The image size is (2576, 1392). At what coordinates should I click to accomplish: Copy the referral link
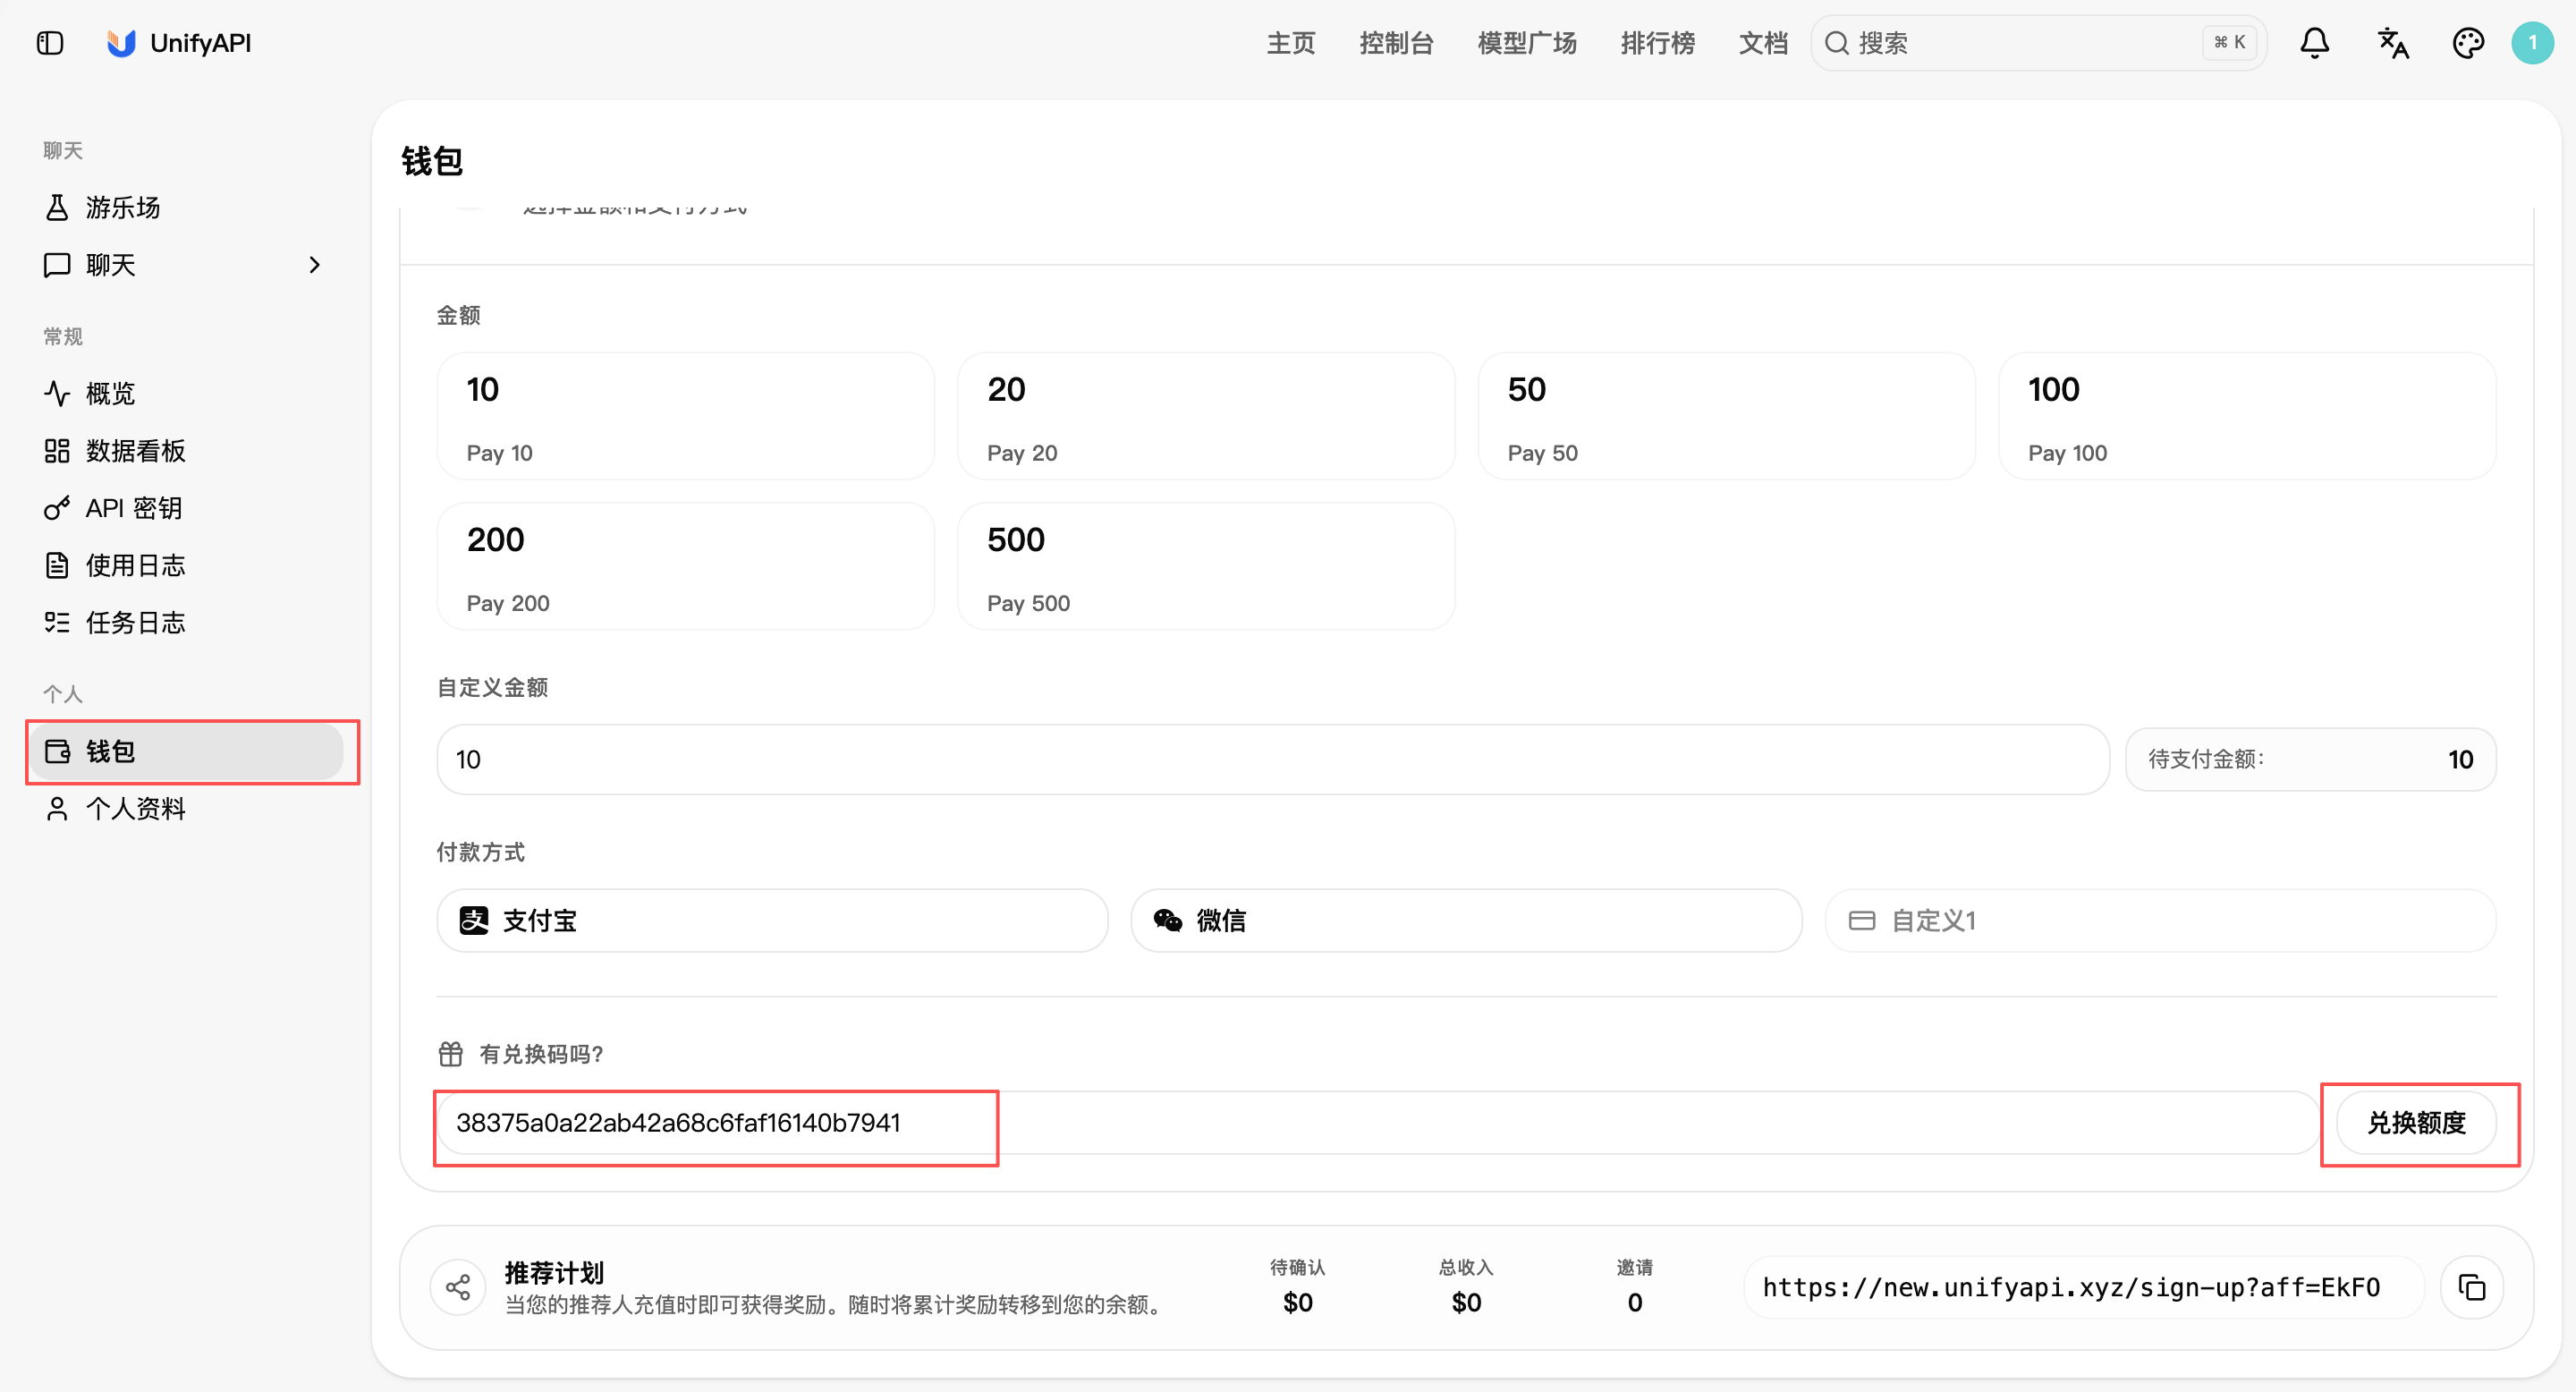(x=2472, y=1287)
